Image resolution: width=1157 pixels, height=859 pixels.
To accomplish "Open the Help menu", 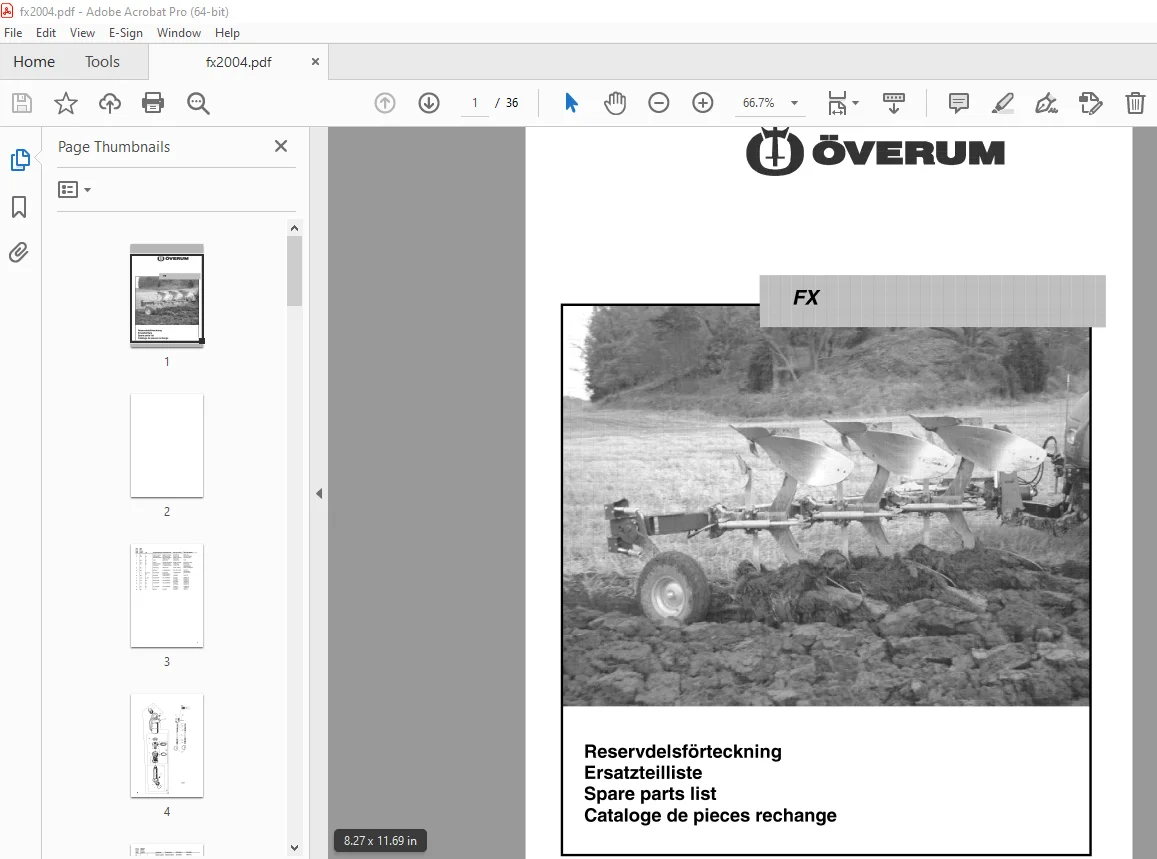I will point(227,32).
